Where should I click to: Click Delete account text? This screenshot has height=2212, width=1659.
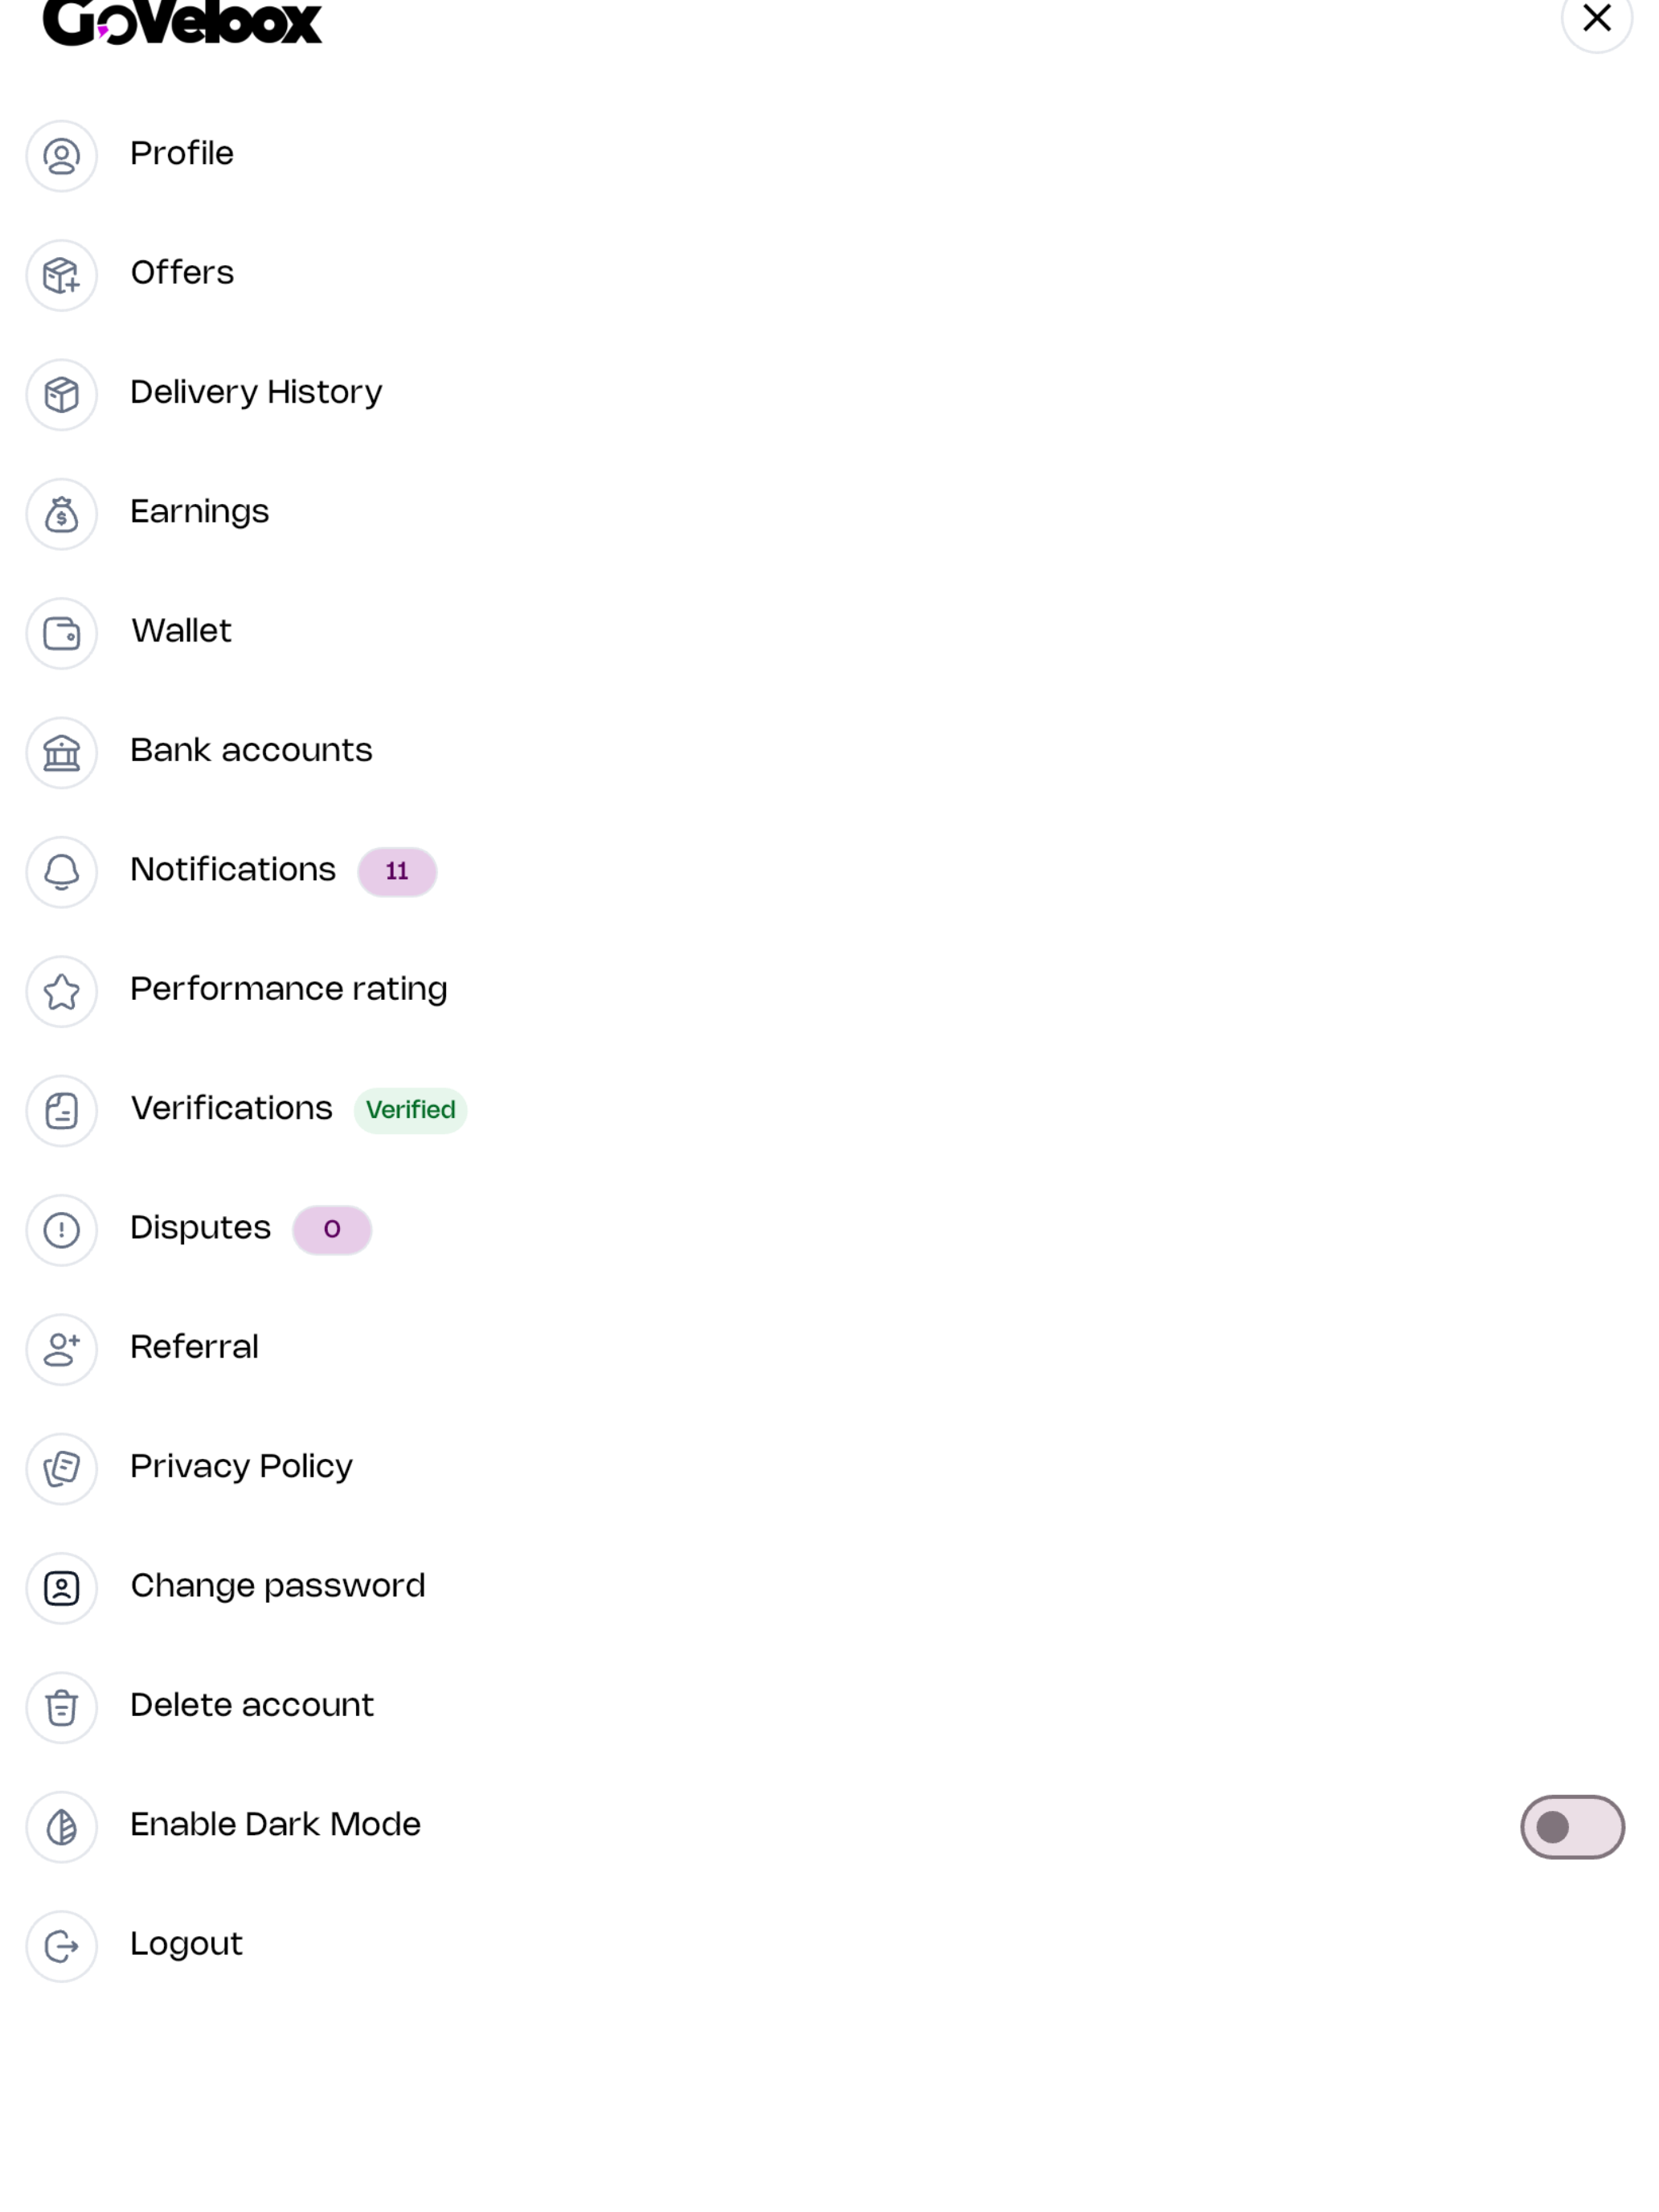point(252,1705)
